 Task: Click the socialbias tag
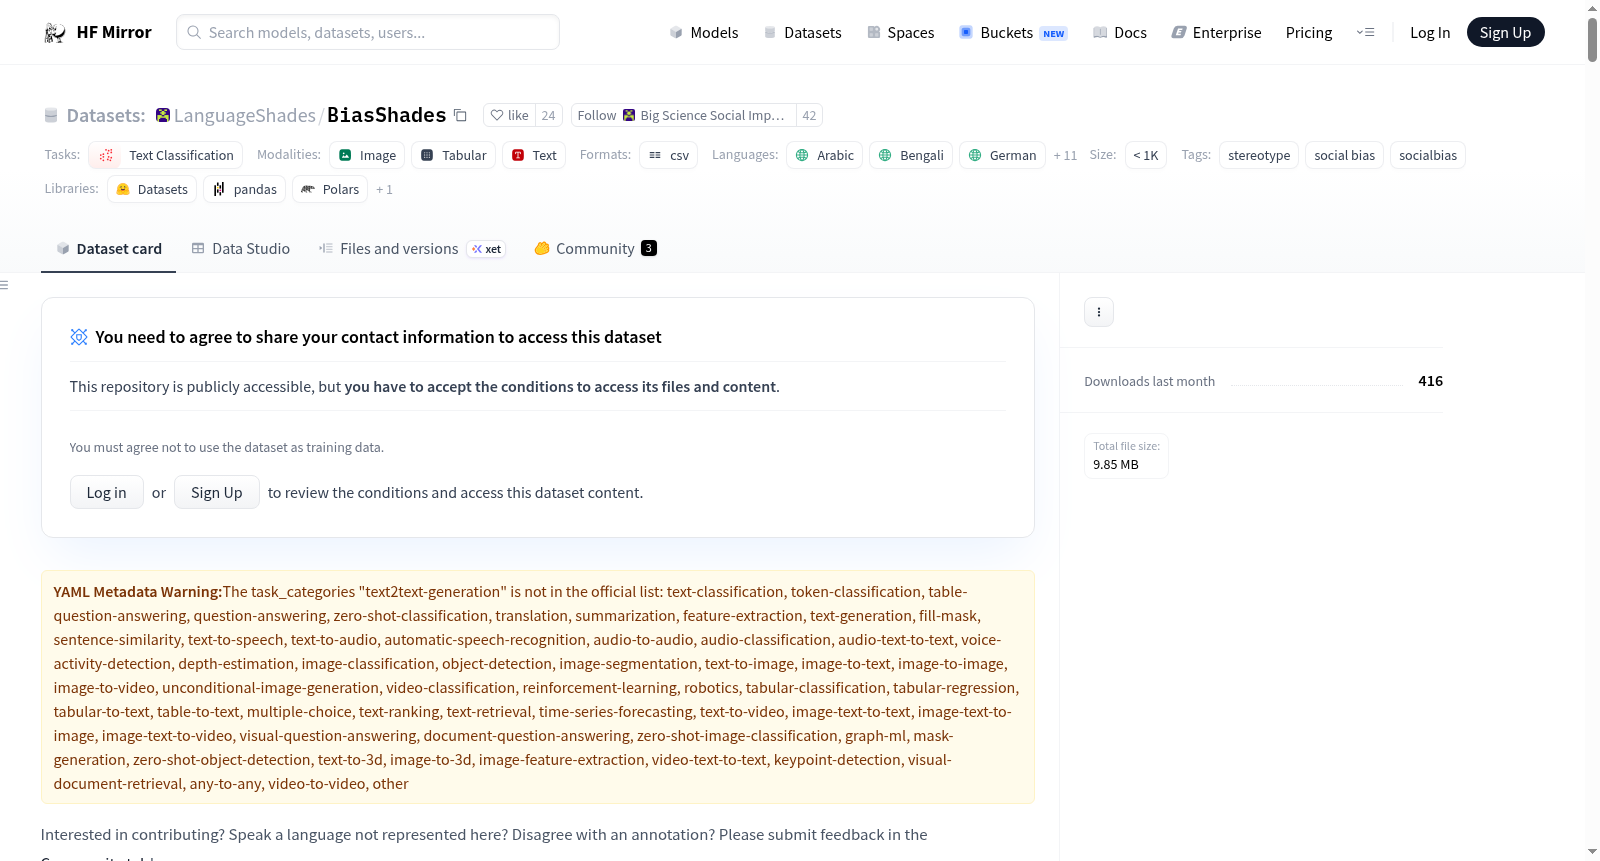click(1428, 155)
